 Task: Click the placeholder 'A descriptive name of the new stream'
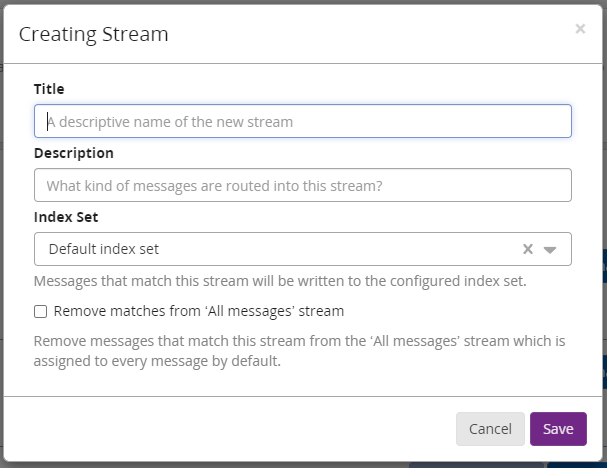click(x=170, y=122)
